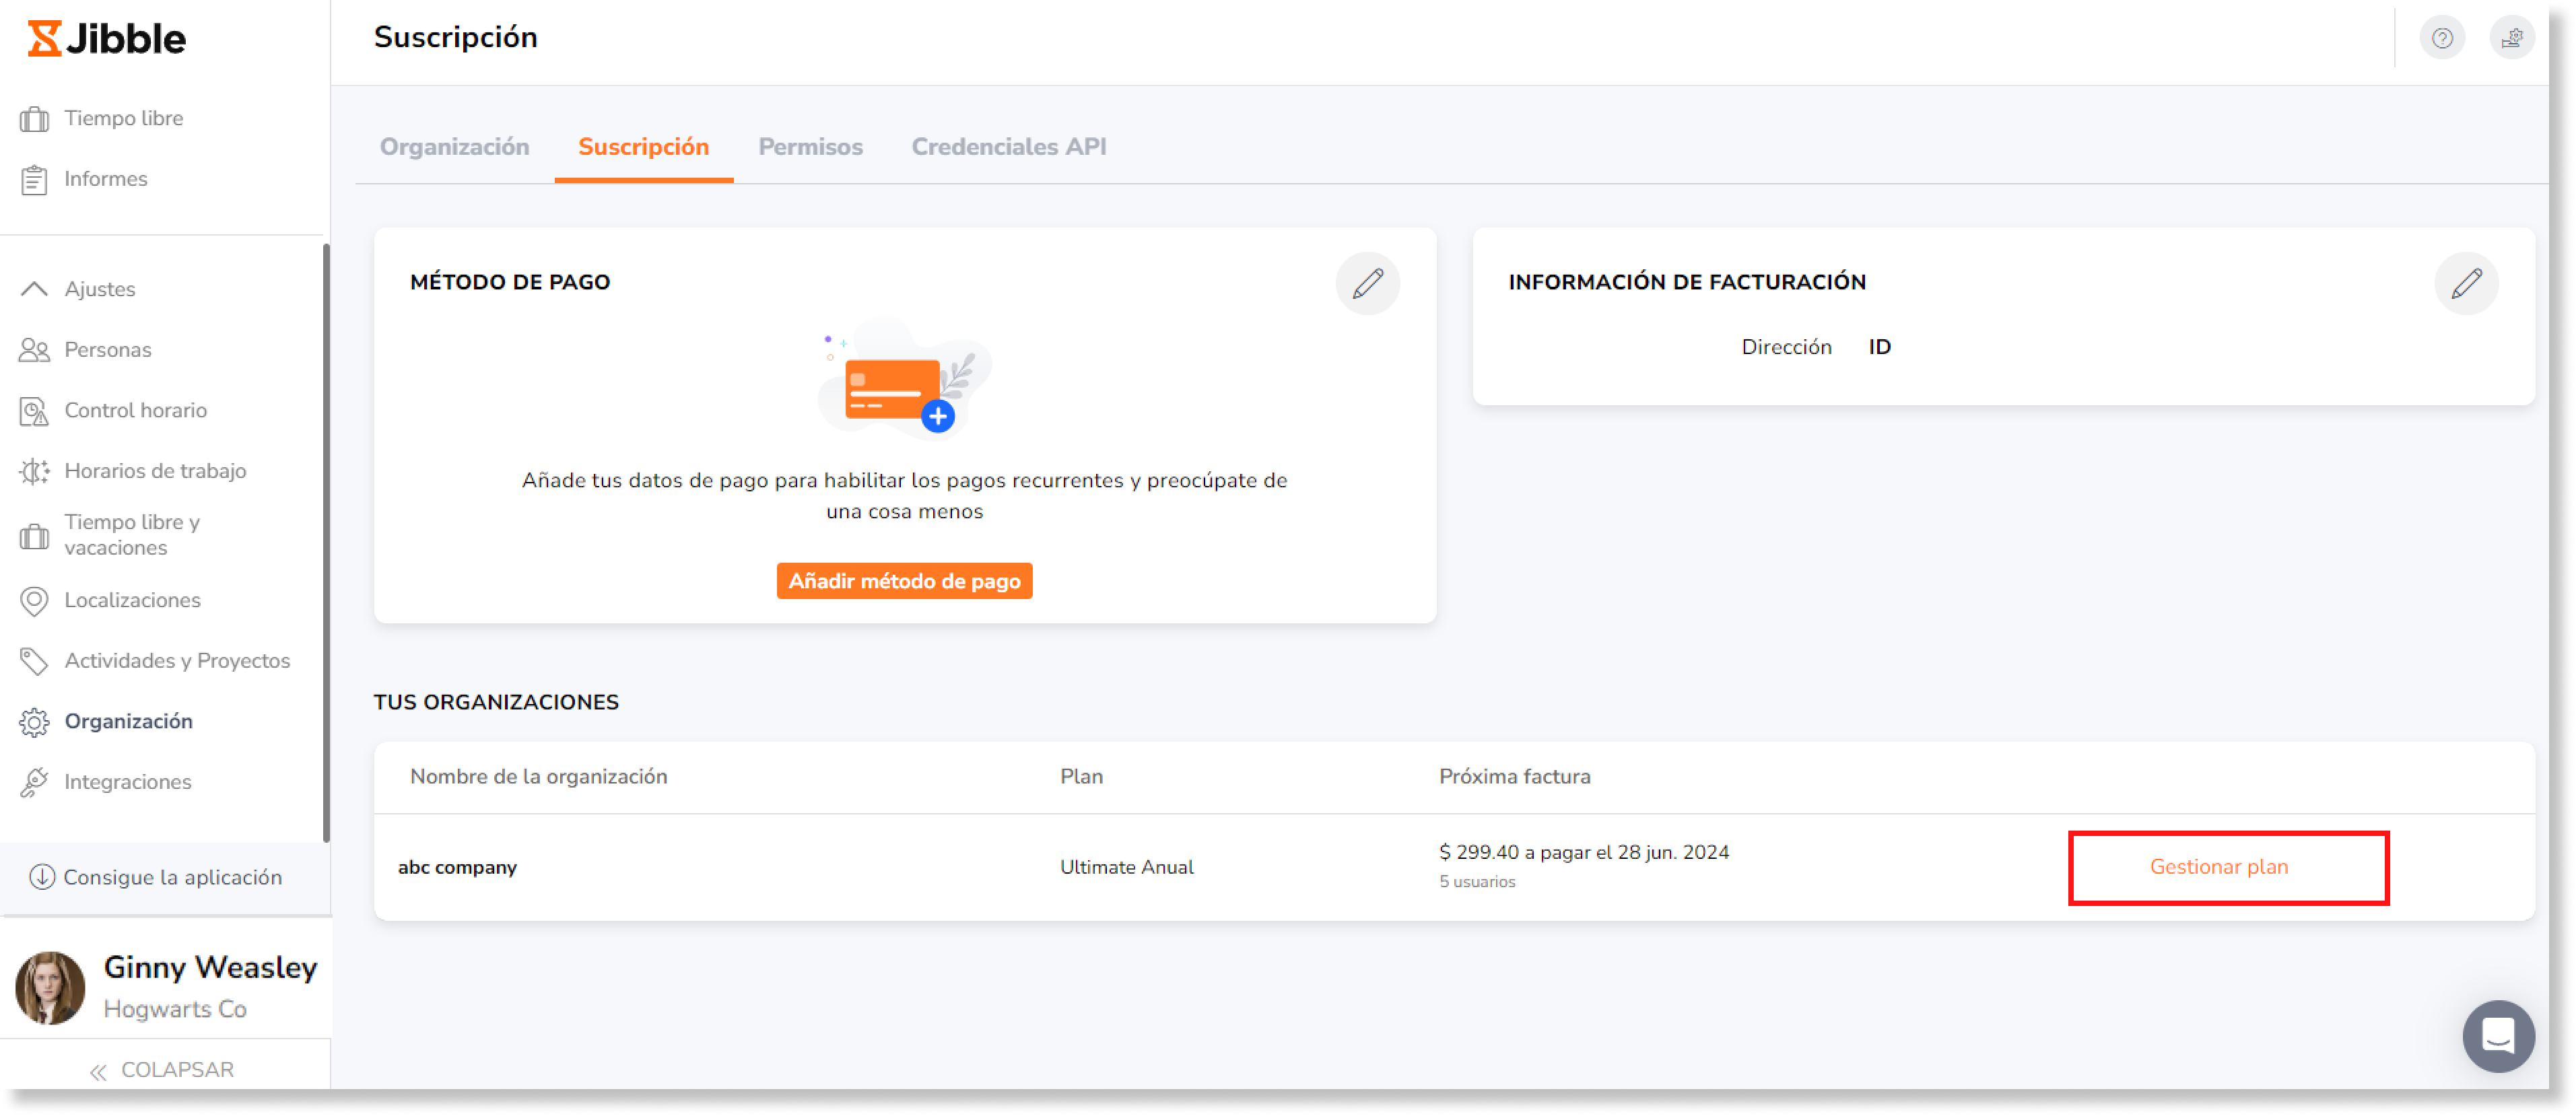Image resolution: width=2576 pixels, height=1116 pixels.
Task: Edit the payment method with the pencil icon
Action: coord(1368,283)
